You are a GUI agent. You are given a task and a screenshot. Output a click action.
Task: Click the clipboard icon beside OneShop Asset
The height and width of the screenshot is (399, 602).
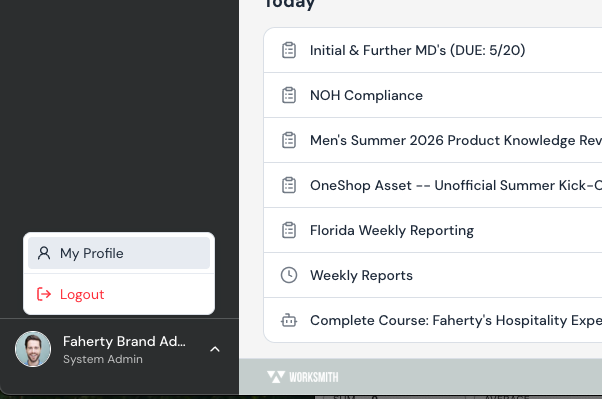(x=289, y=185)
